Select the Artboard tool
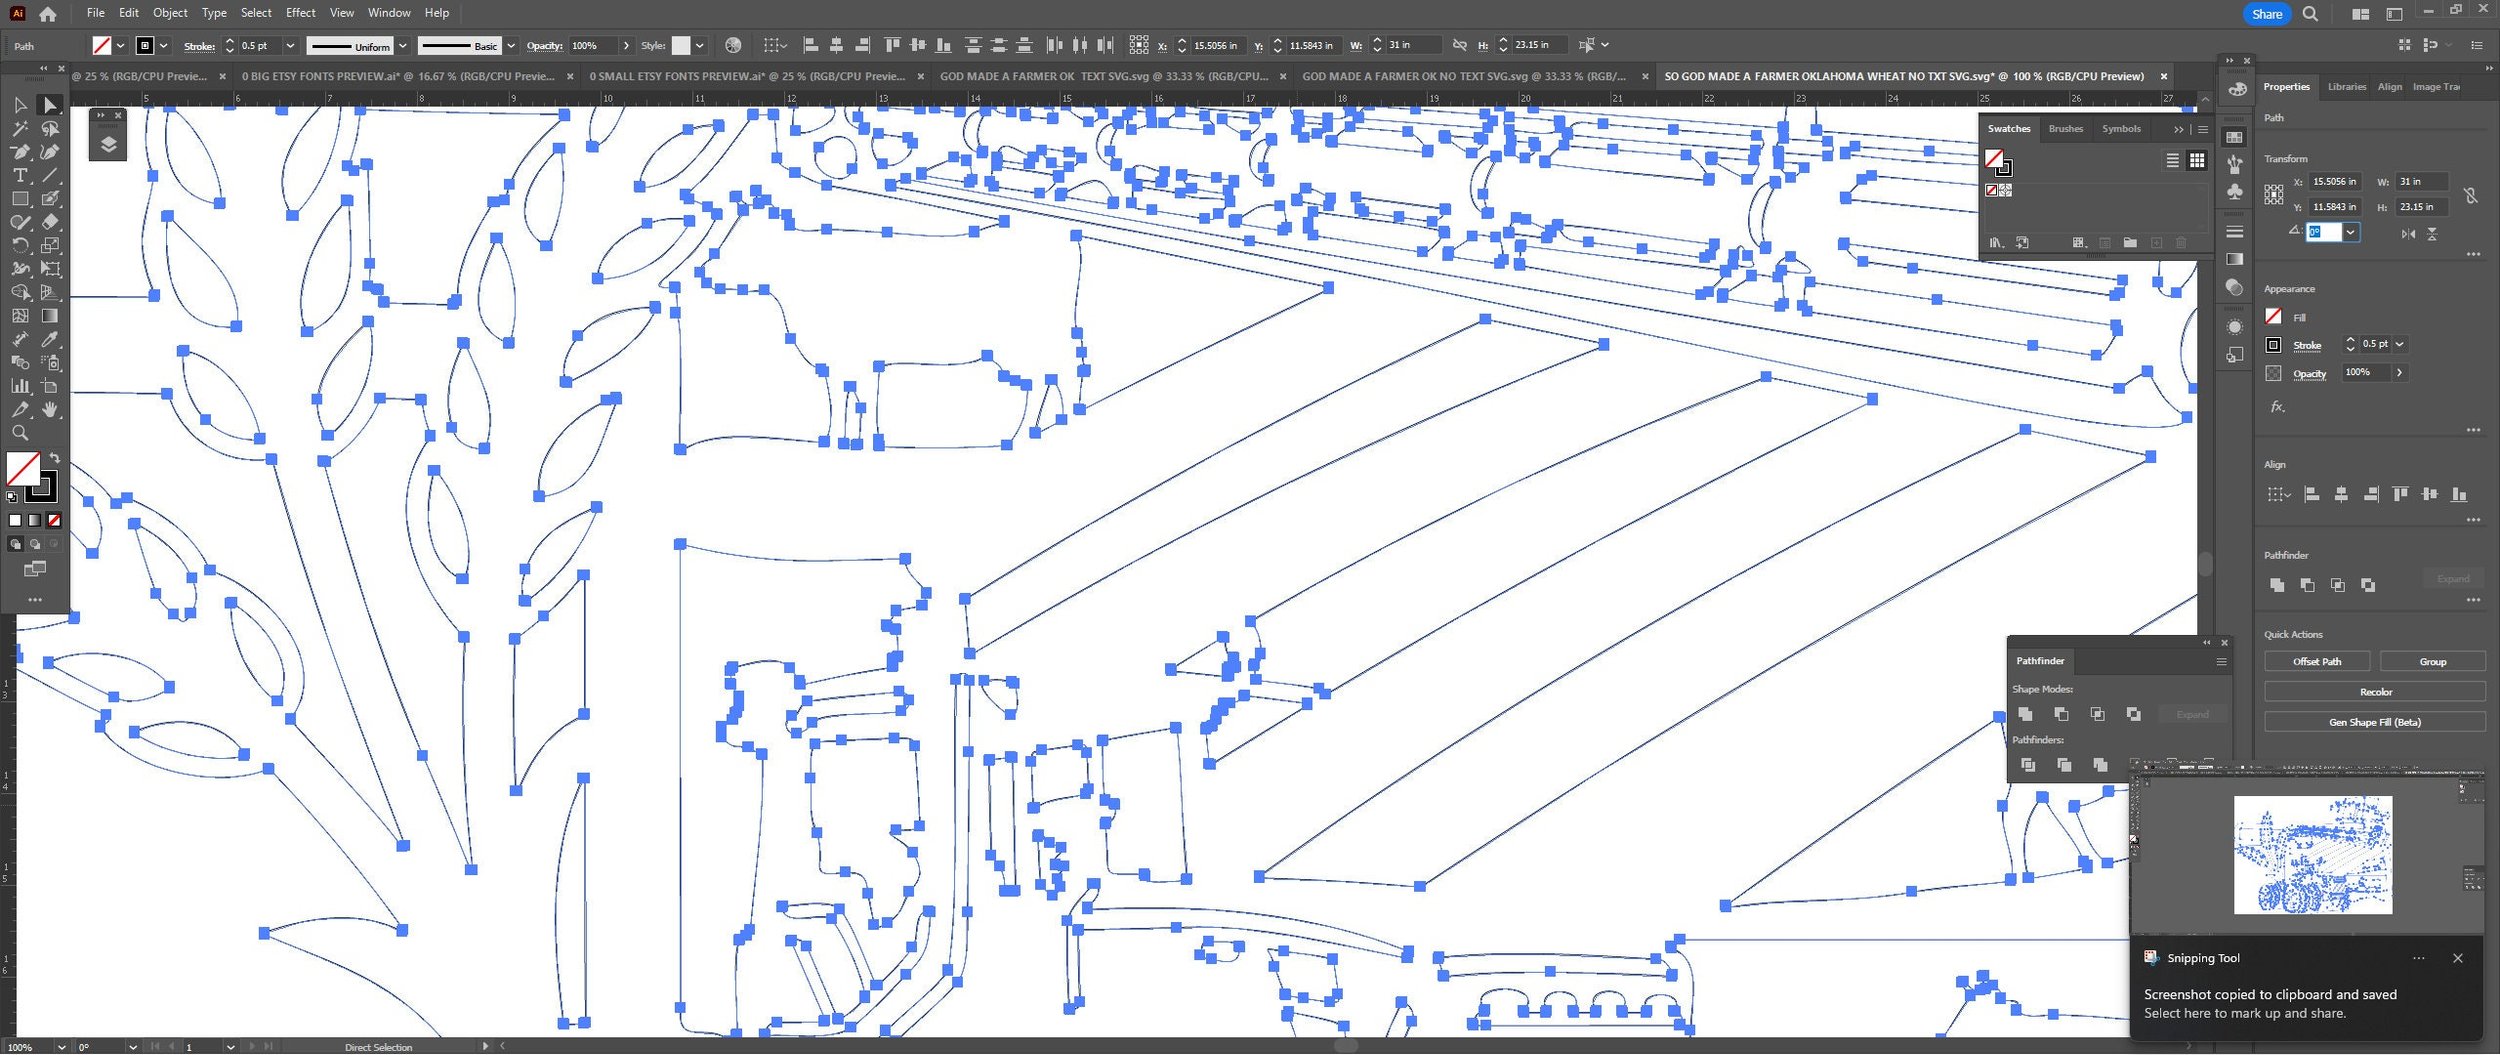Screen dimensions: 2500x1055 tap(50, 387)
